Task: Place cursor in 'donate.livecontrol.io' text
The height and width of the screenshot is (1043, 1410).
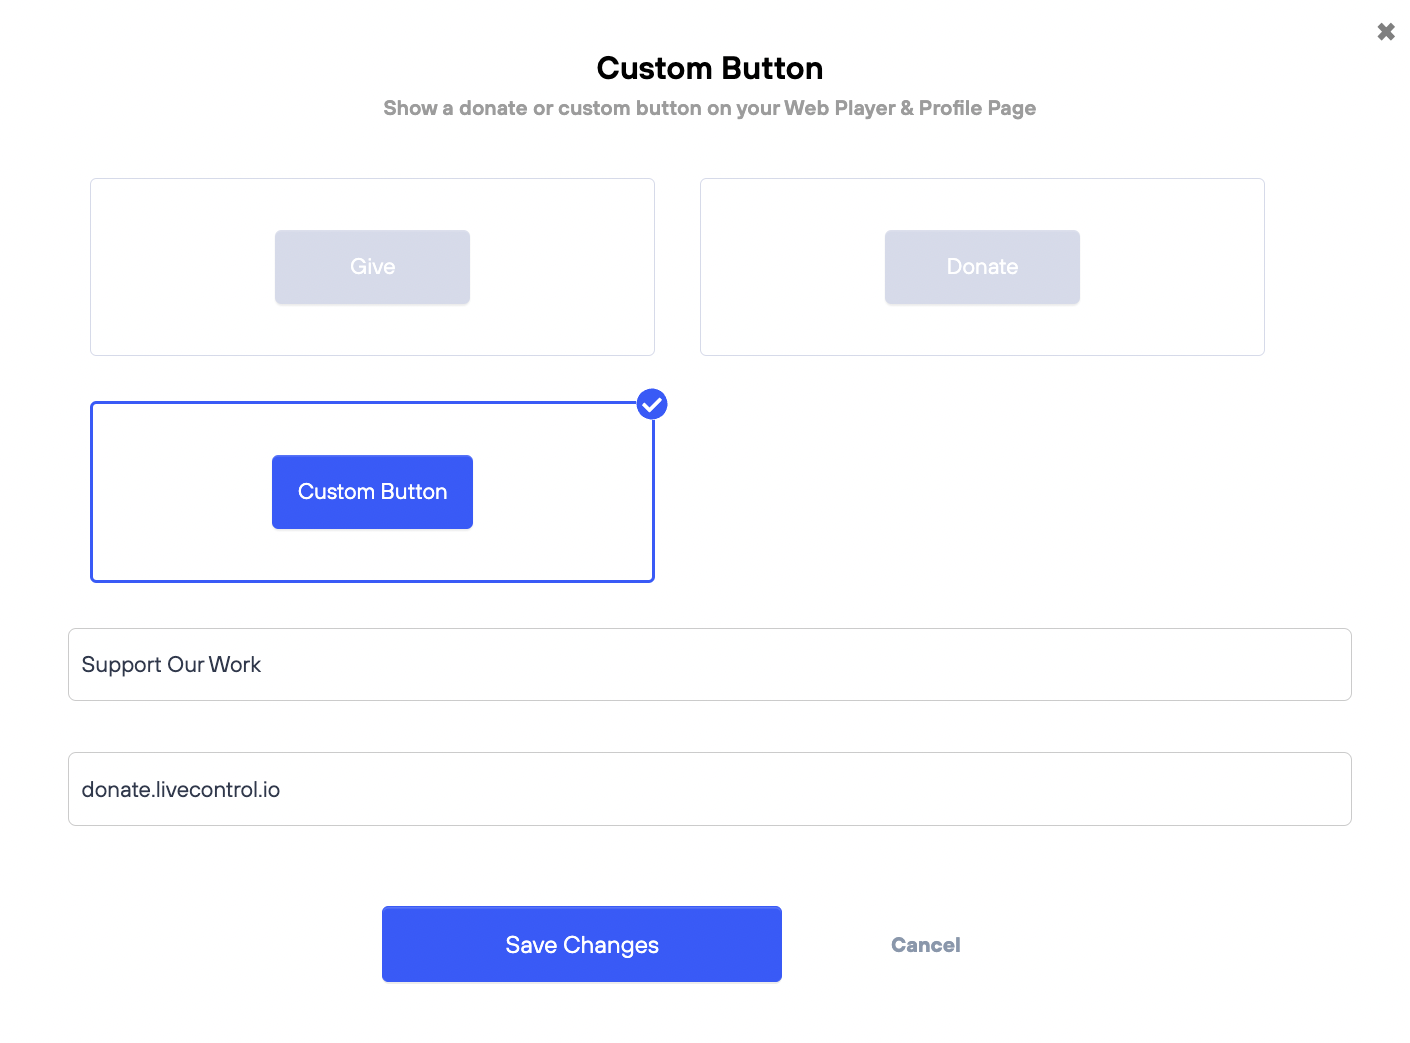Action: (181, 790)
